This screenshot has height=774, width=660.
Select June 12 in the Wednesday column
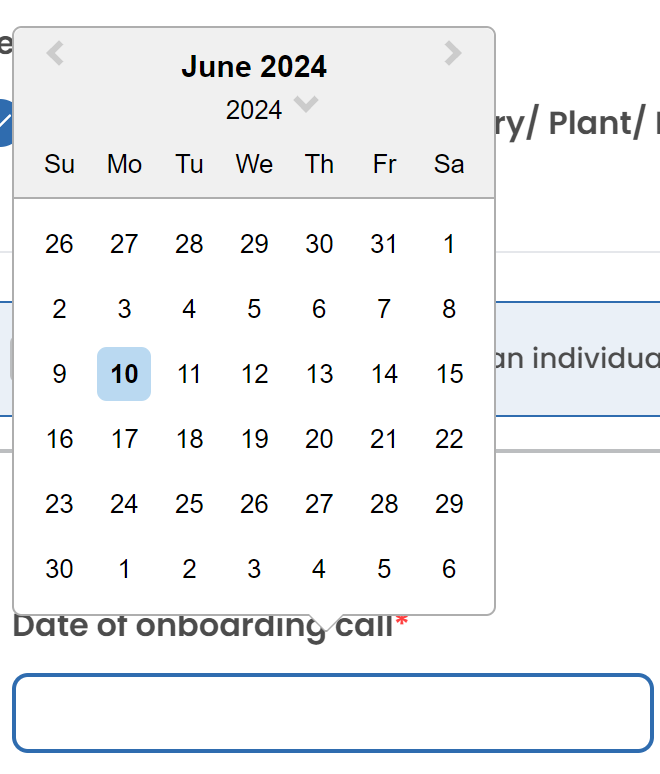click(254, 374)
